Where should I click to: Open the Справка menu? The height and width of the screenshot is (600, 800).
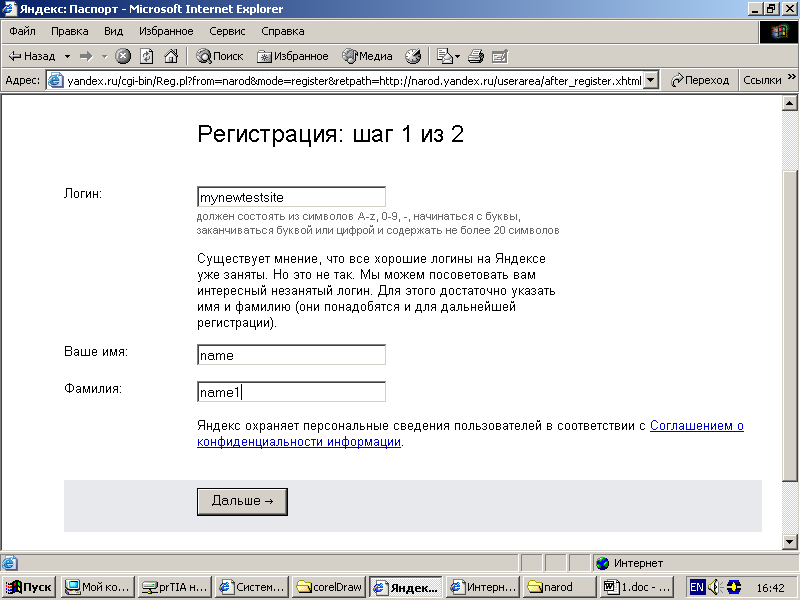283,31
